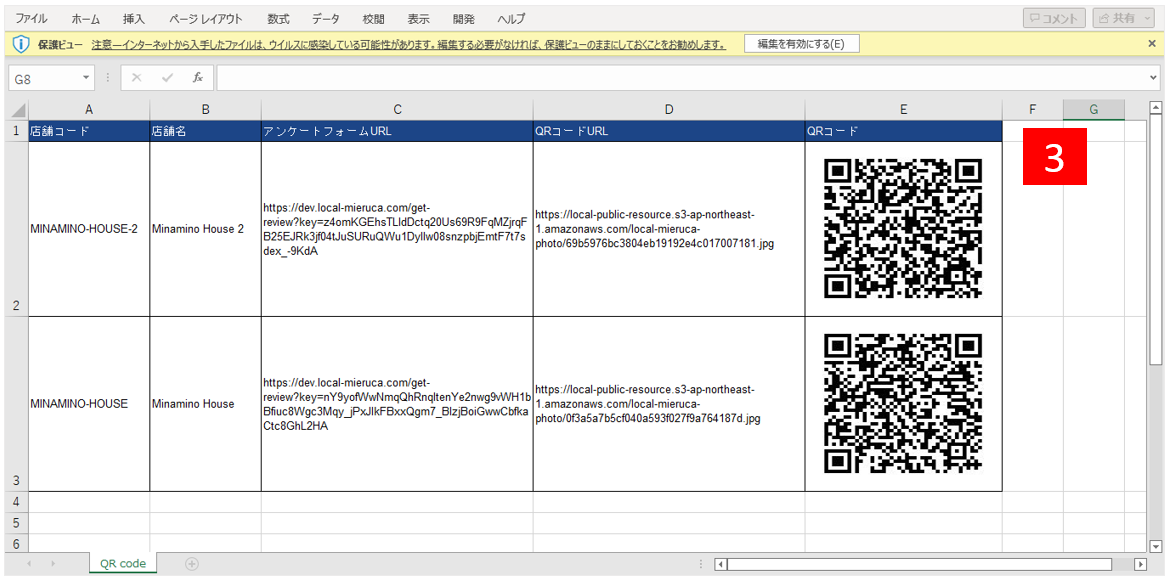
Task: Open the ページ レイアウト tab
Action: pos(206,18)
